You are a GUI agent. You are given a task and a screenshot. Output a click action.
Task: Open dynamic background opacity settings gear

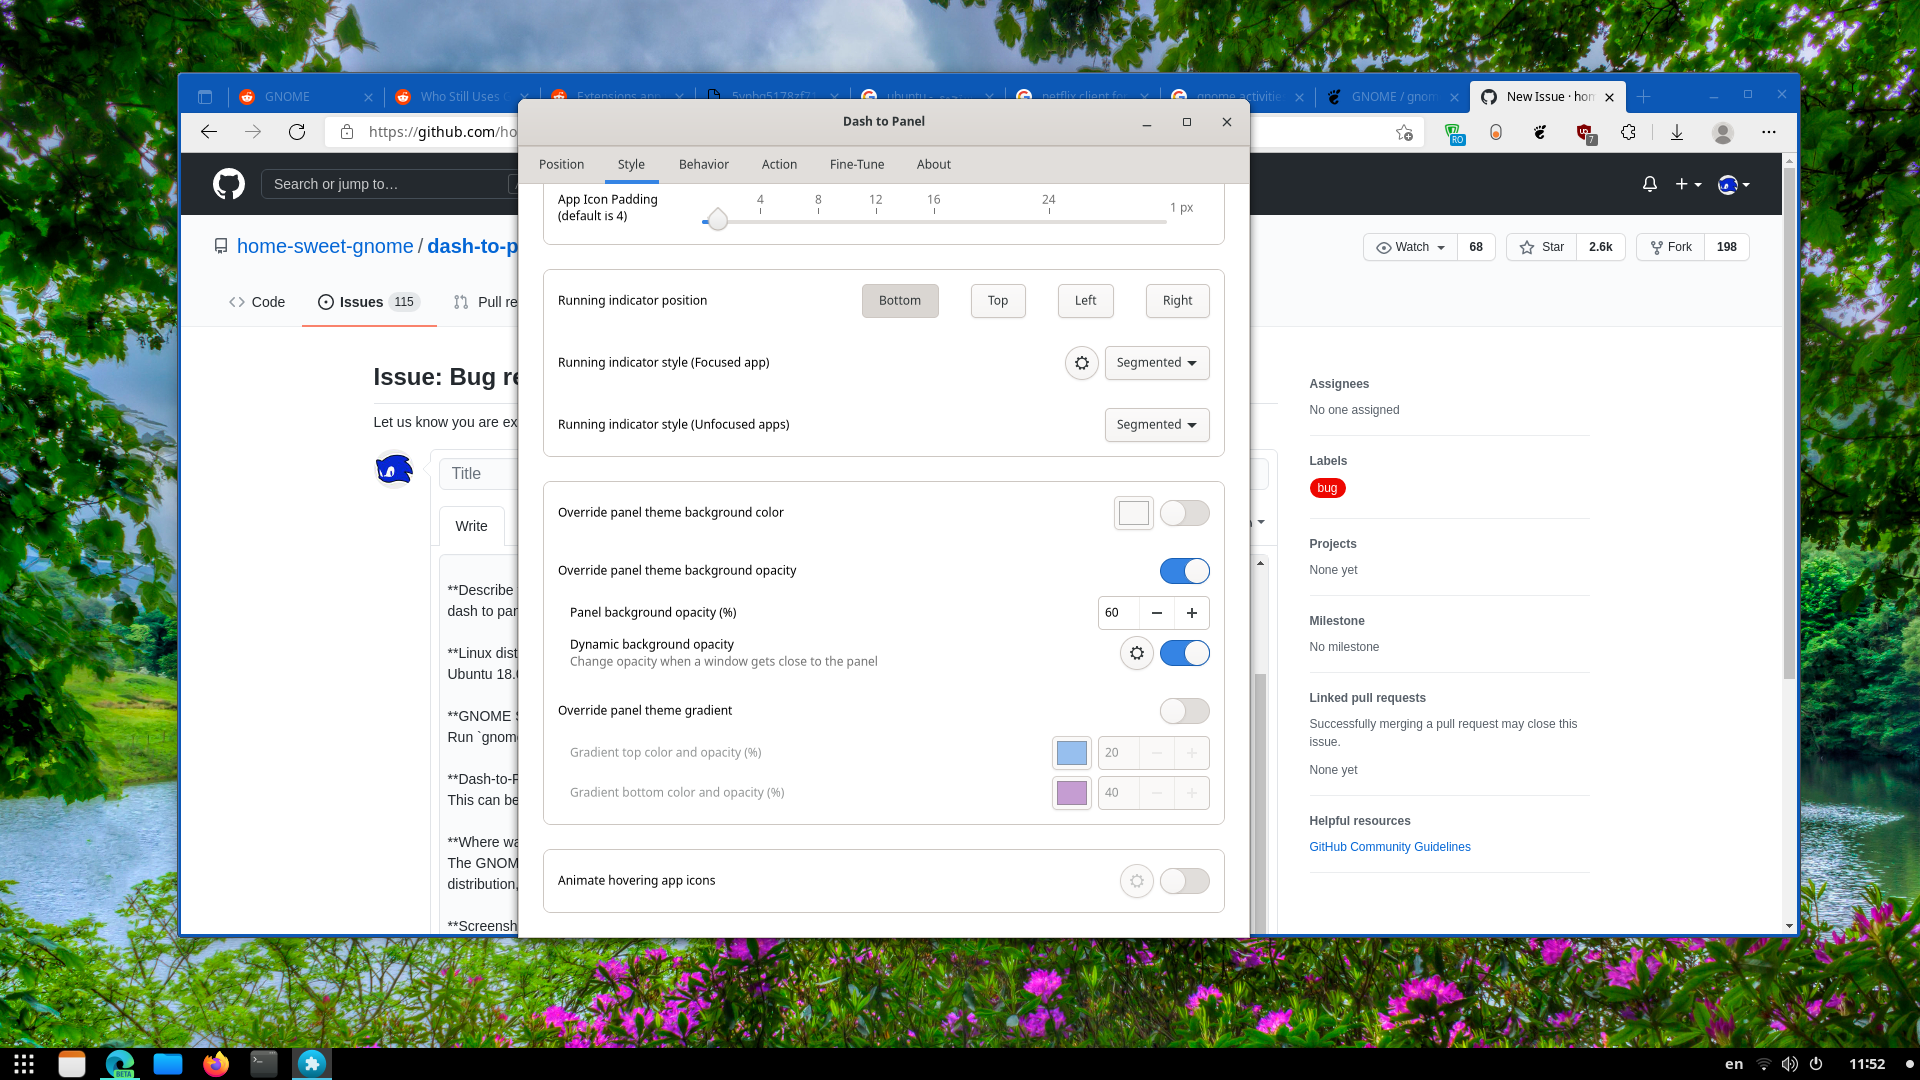click(x=1137, y=653)
